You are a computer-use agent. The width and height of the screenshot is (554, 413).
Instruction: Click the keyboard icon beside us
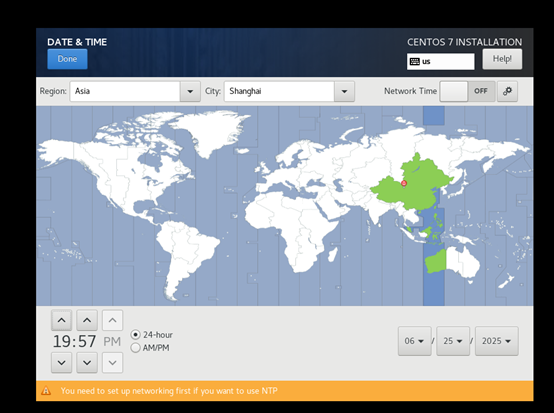click(415, 62)
